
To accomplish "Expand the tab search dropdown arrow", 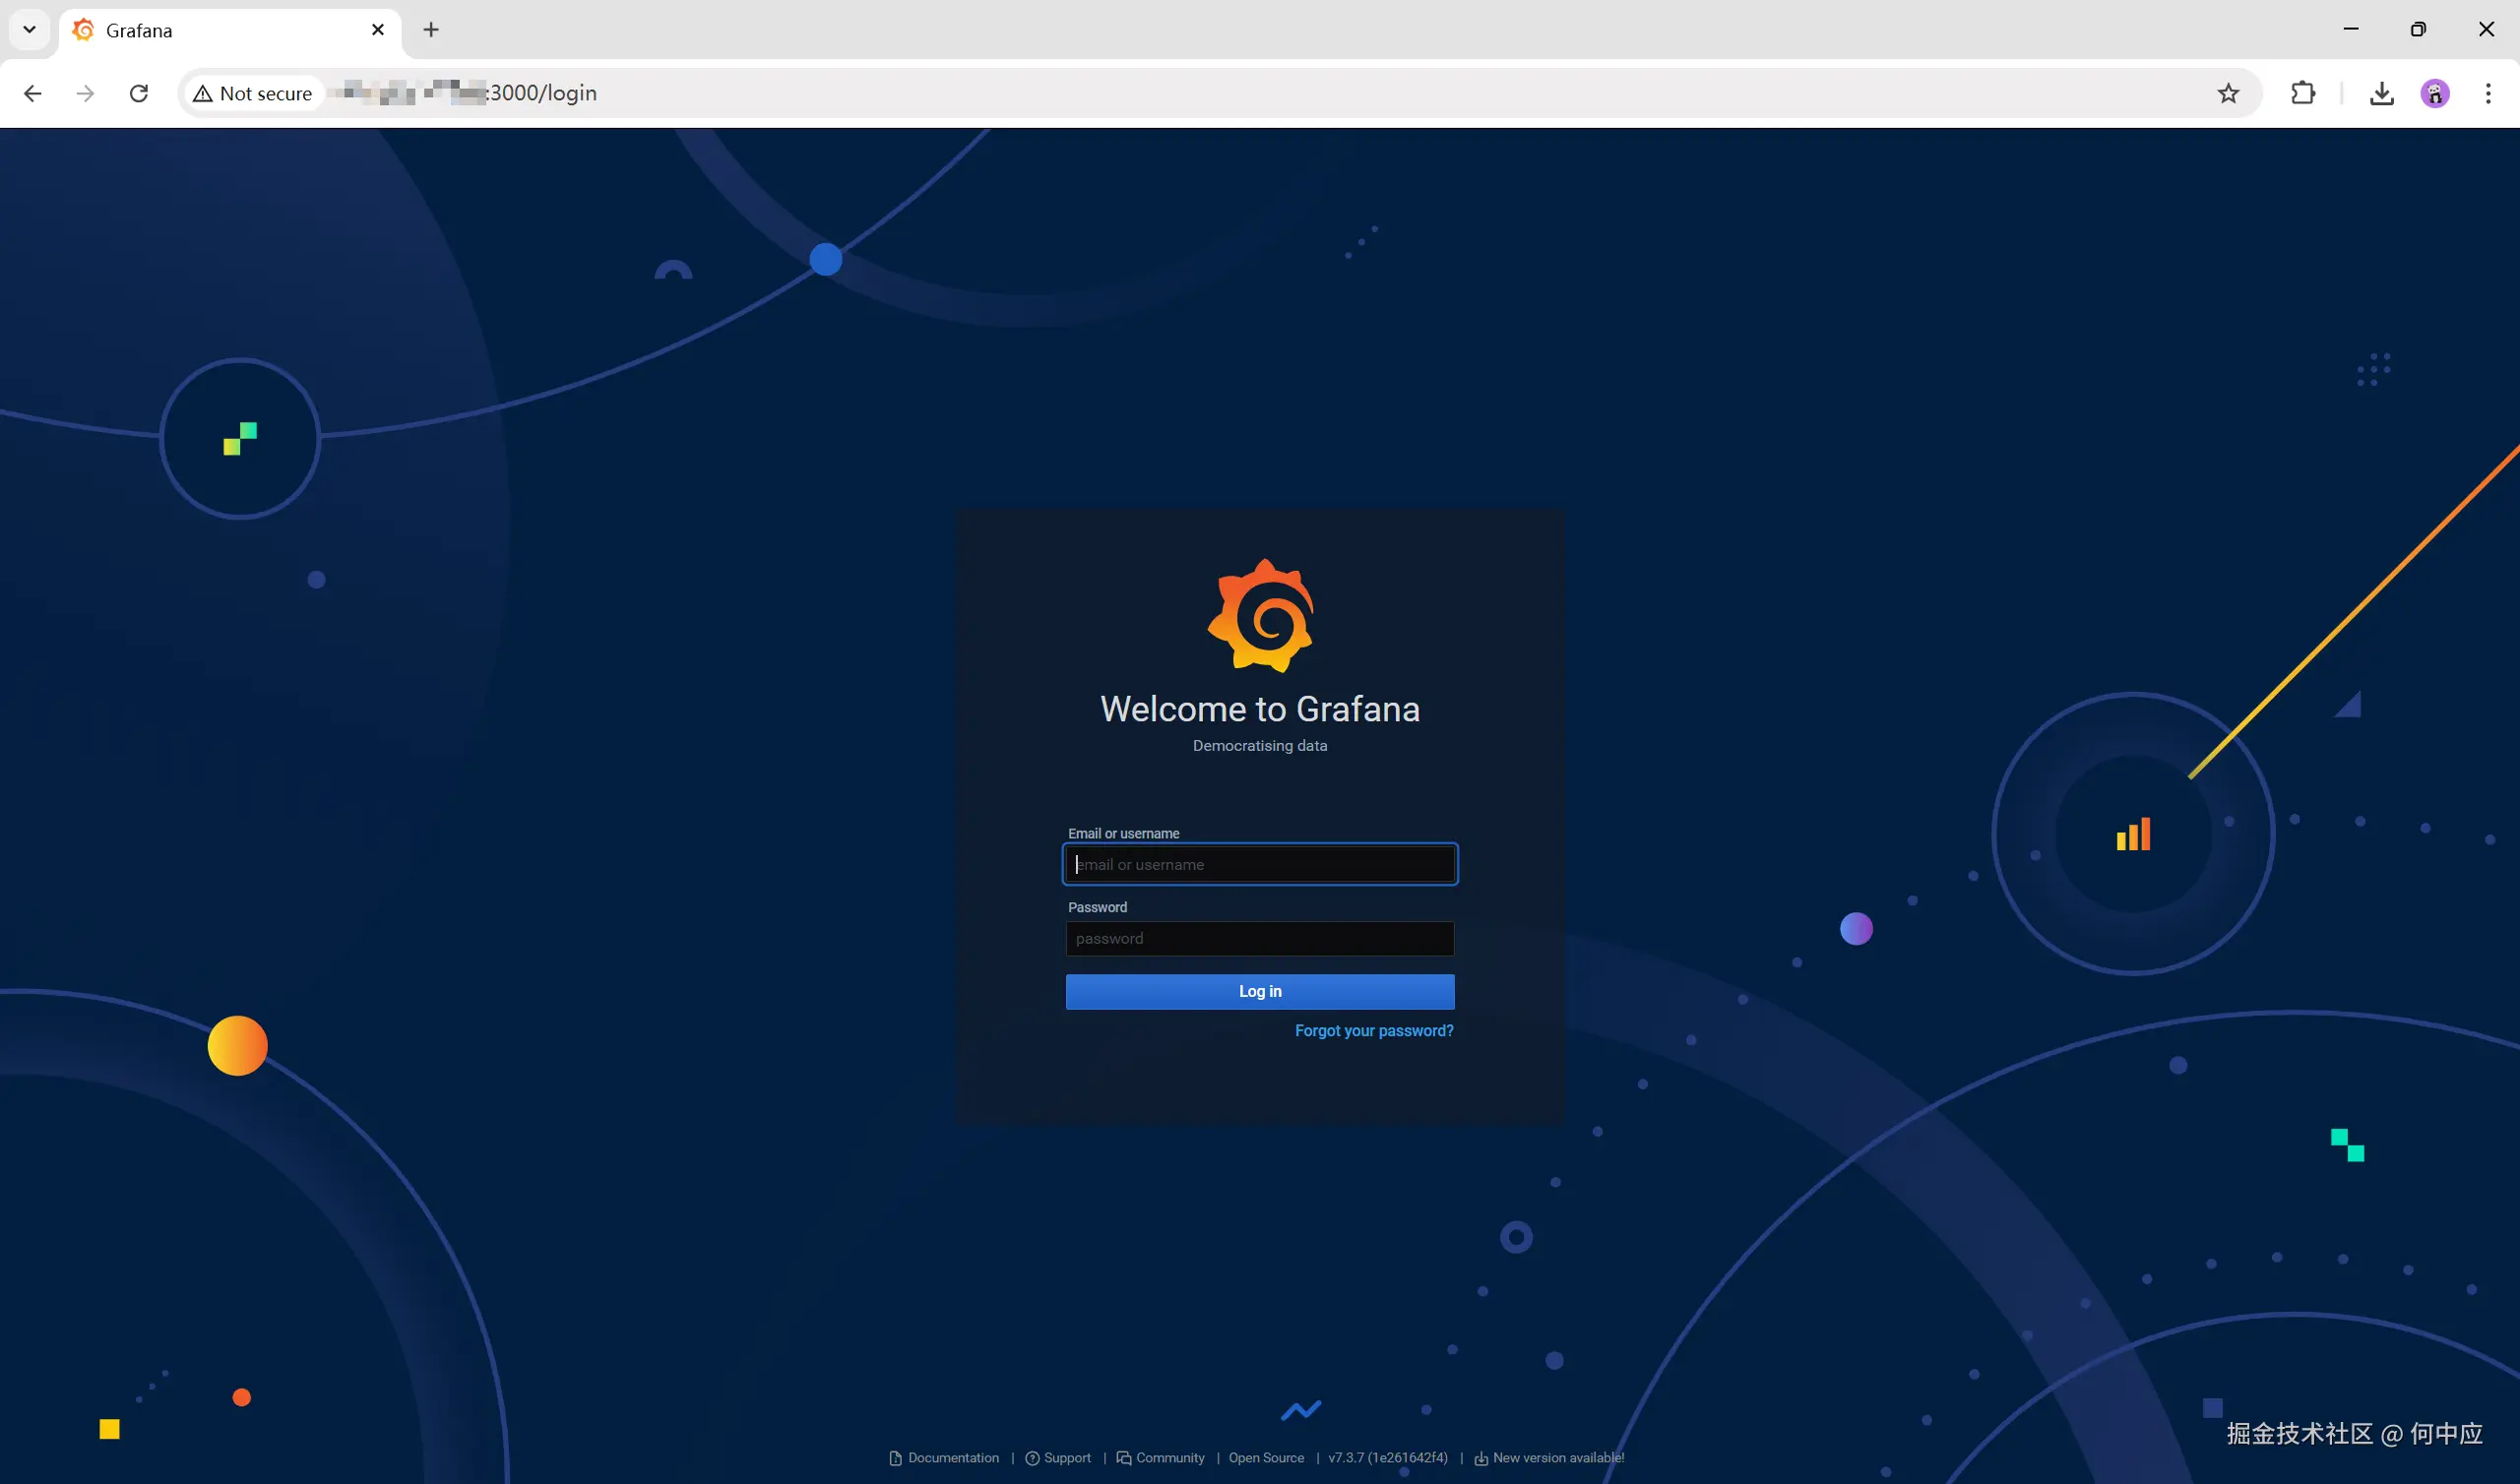I will pos(29,29).
